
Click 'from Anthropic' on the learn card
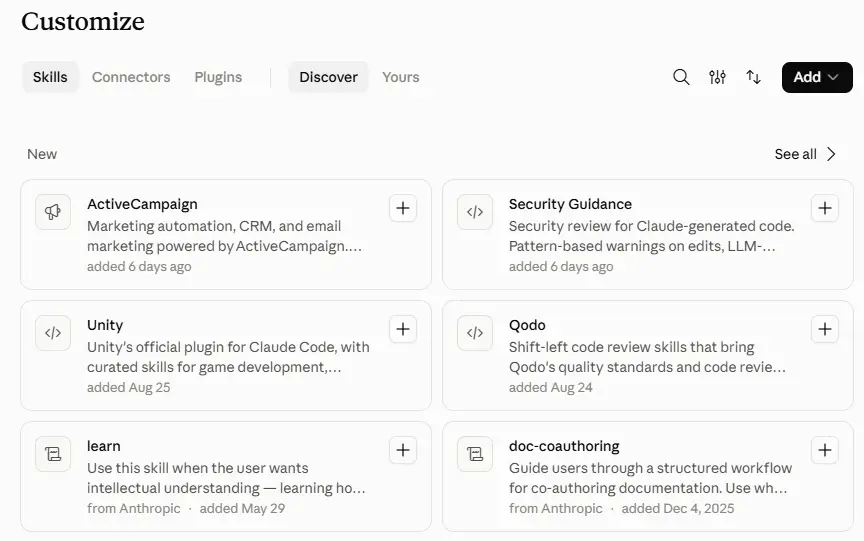pyautogui.click(x=134, y=508)
